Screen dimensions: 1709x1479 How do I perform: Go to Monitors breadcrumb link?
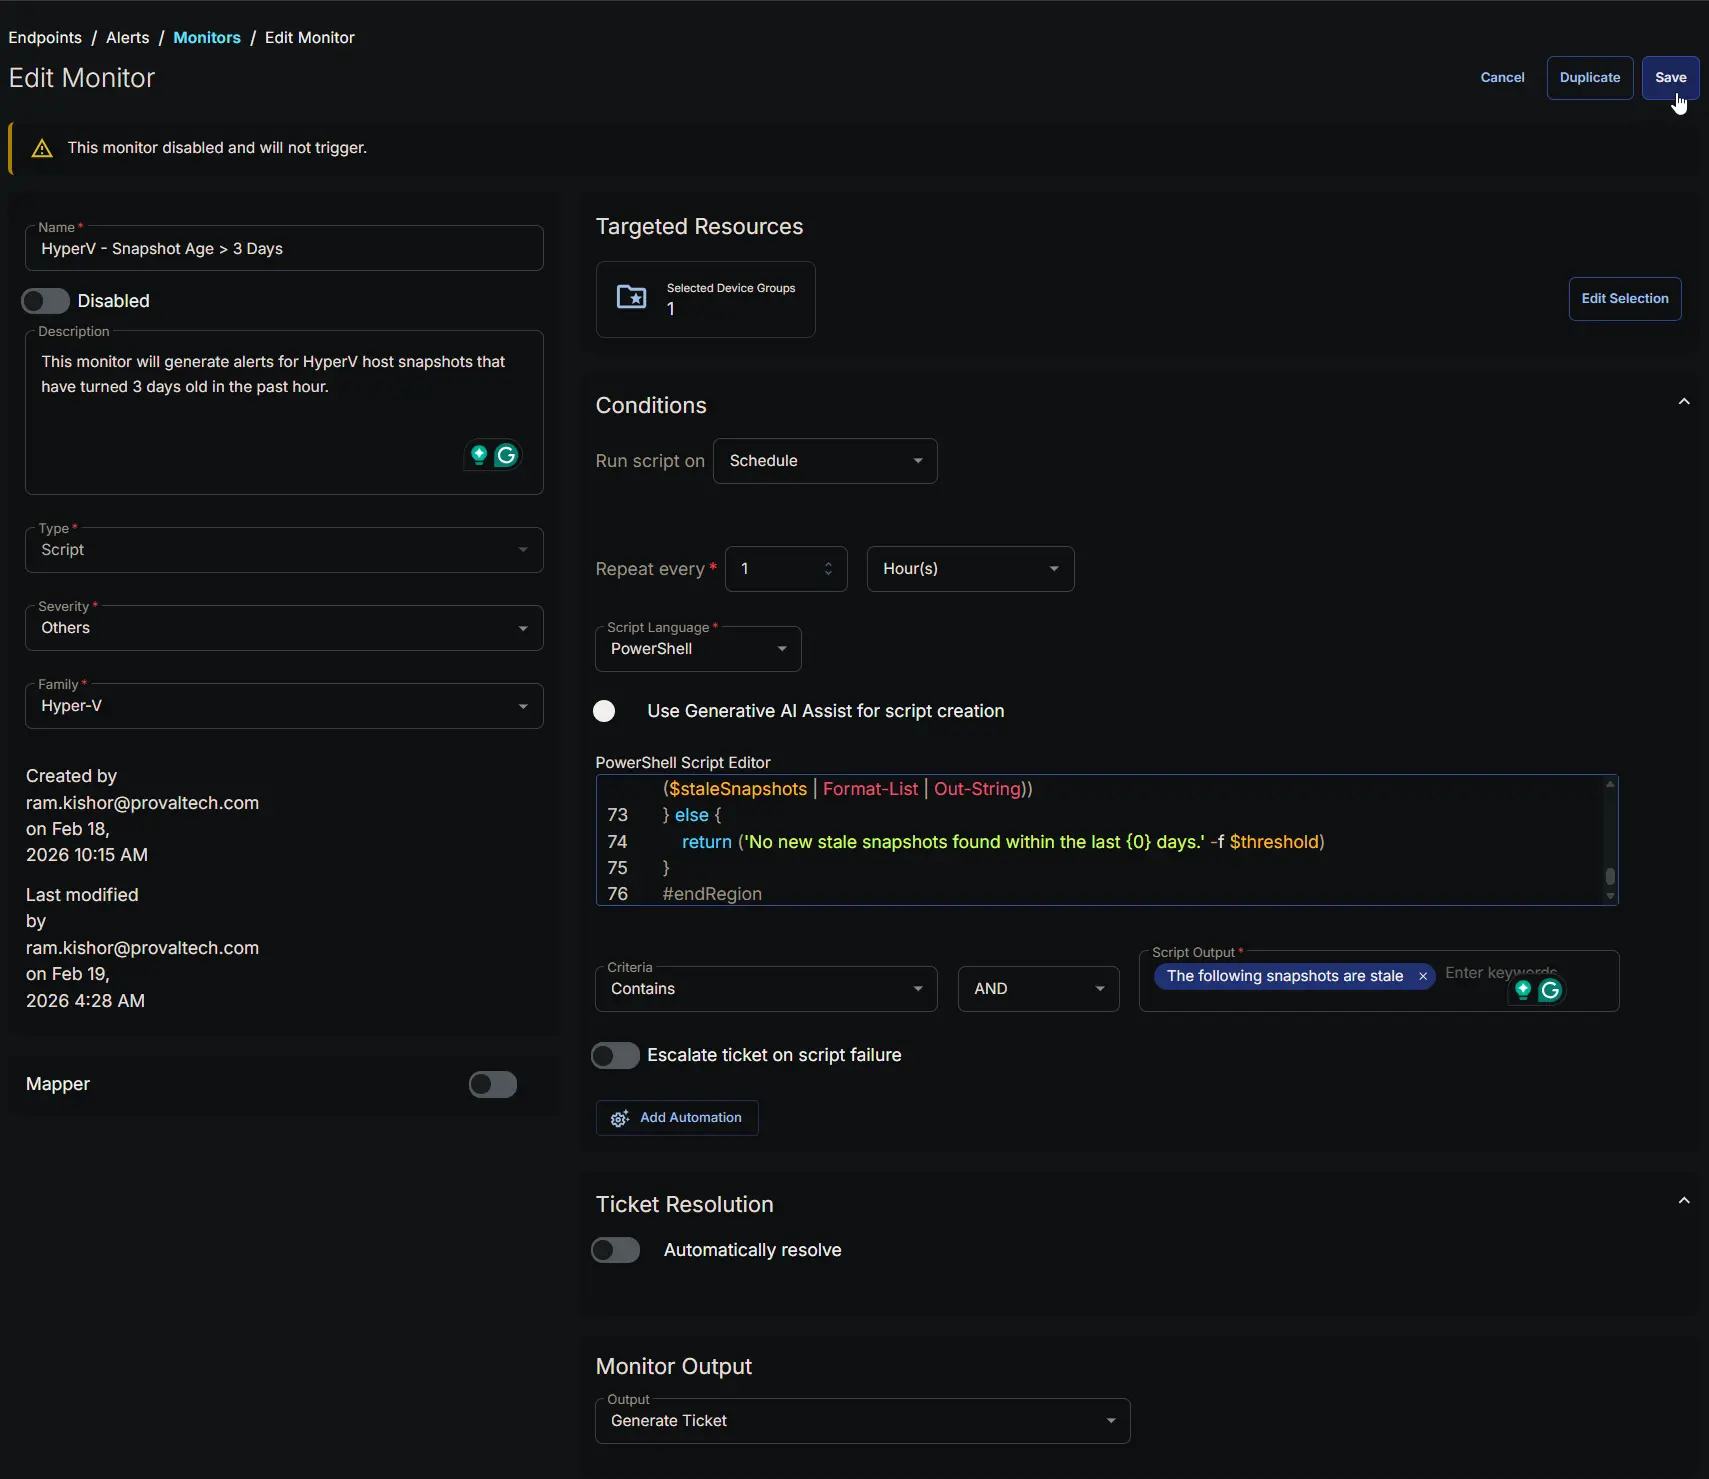207,38
